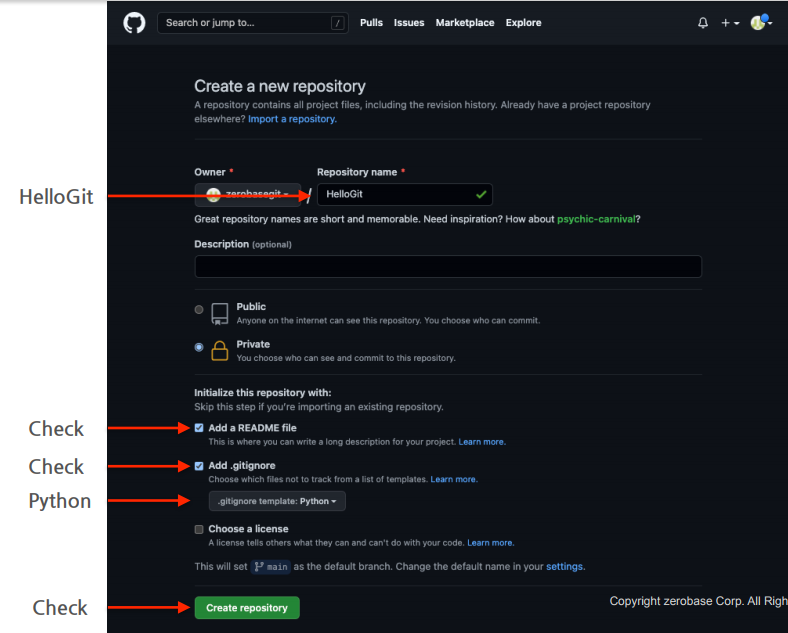
Task: Click the slash shortcut icon in search
Action: coord(338,23)
